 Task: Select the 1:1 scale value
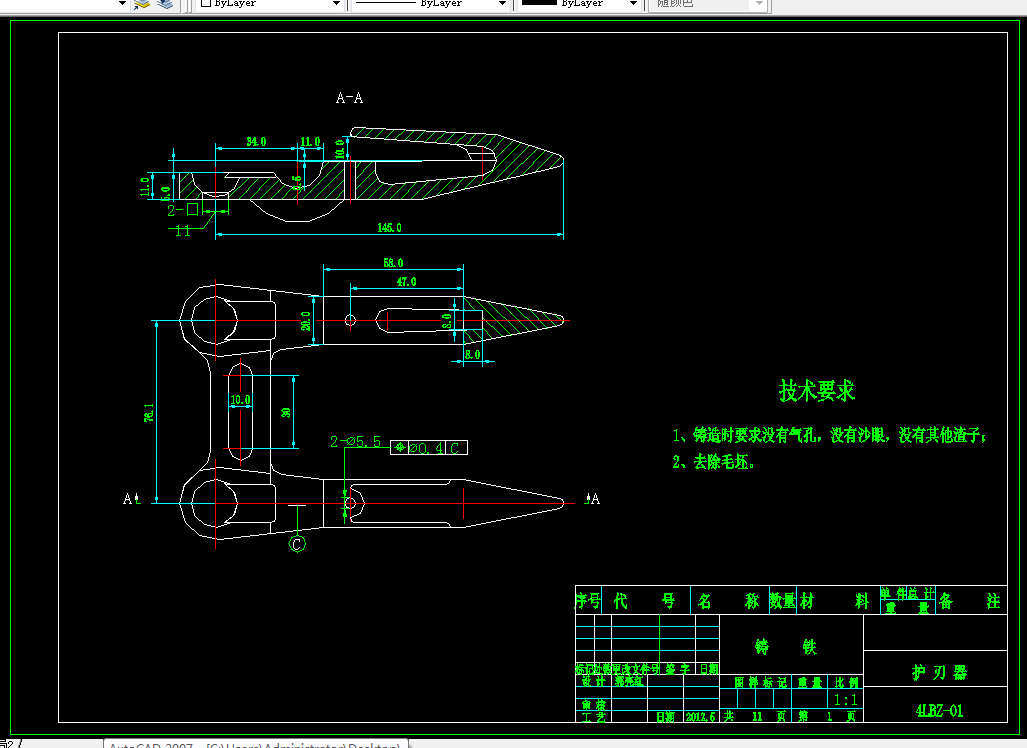coord(846,700)
